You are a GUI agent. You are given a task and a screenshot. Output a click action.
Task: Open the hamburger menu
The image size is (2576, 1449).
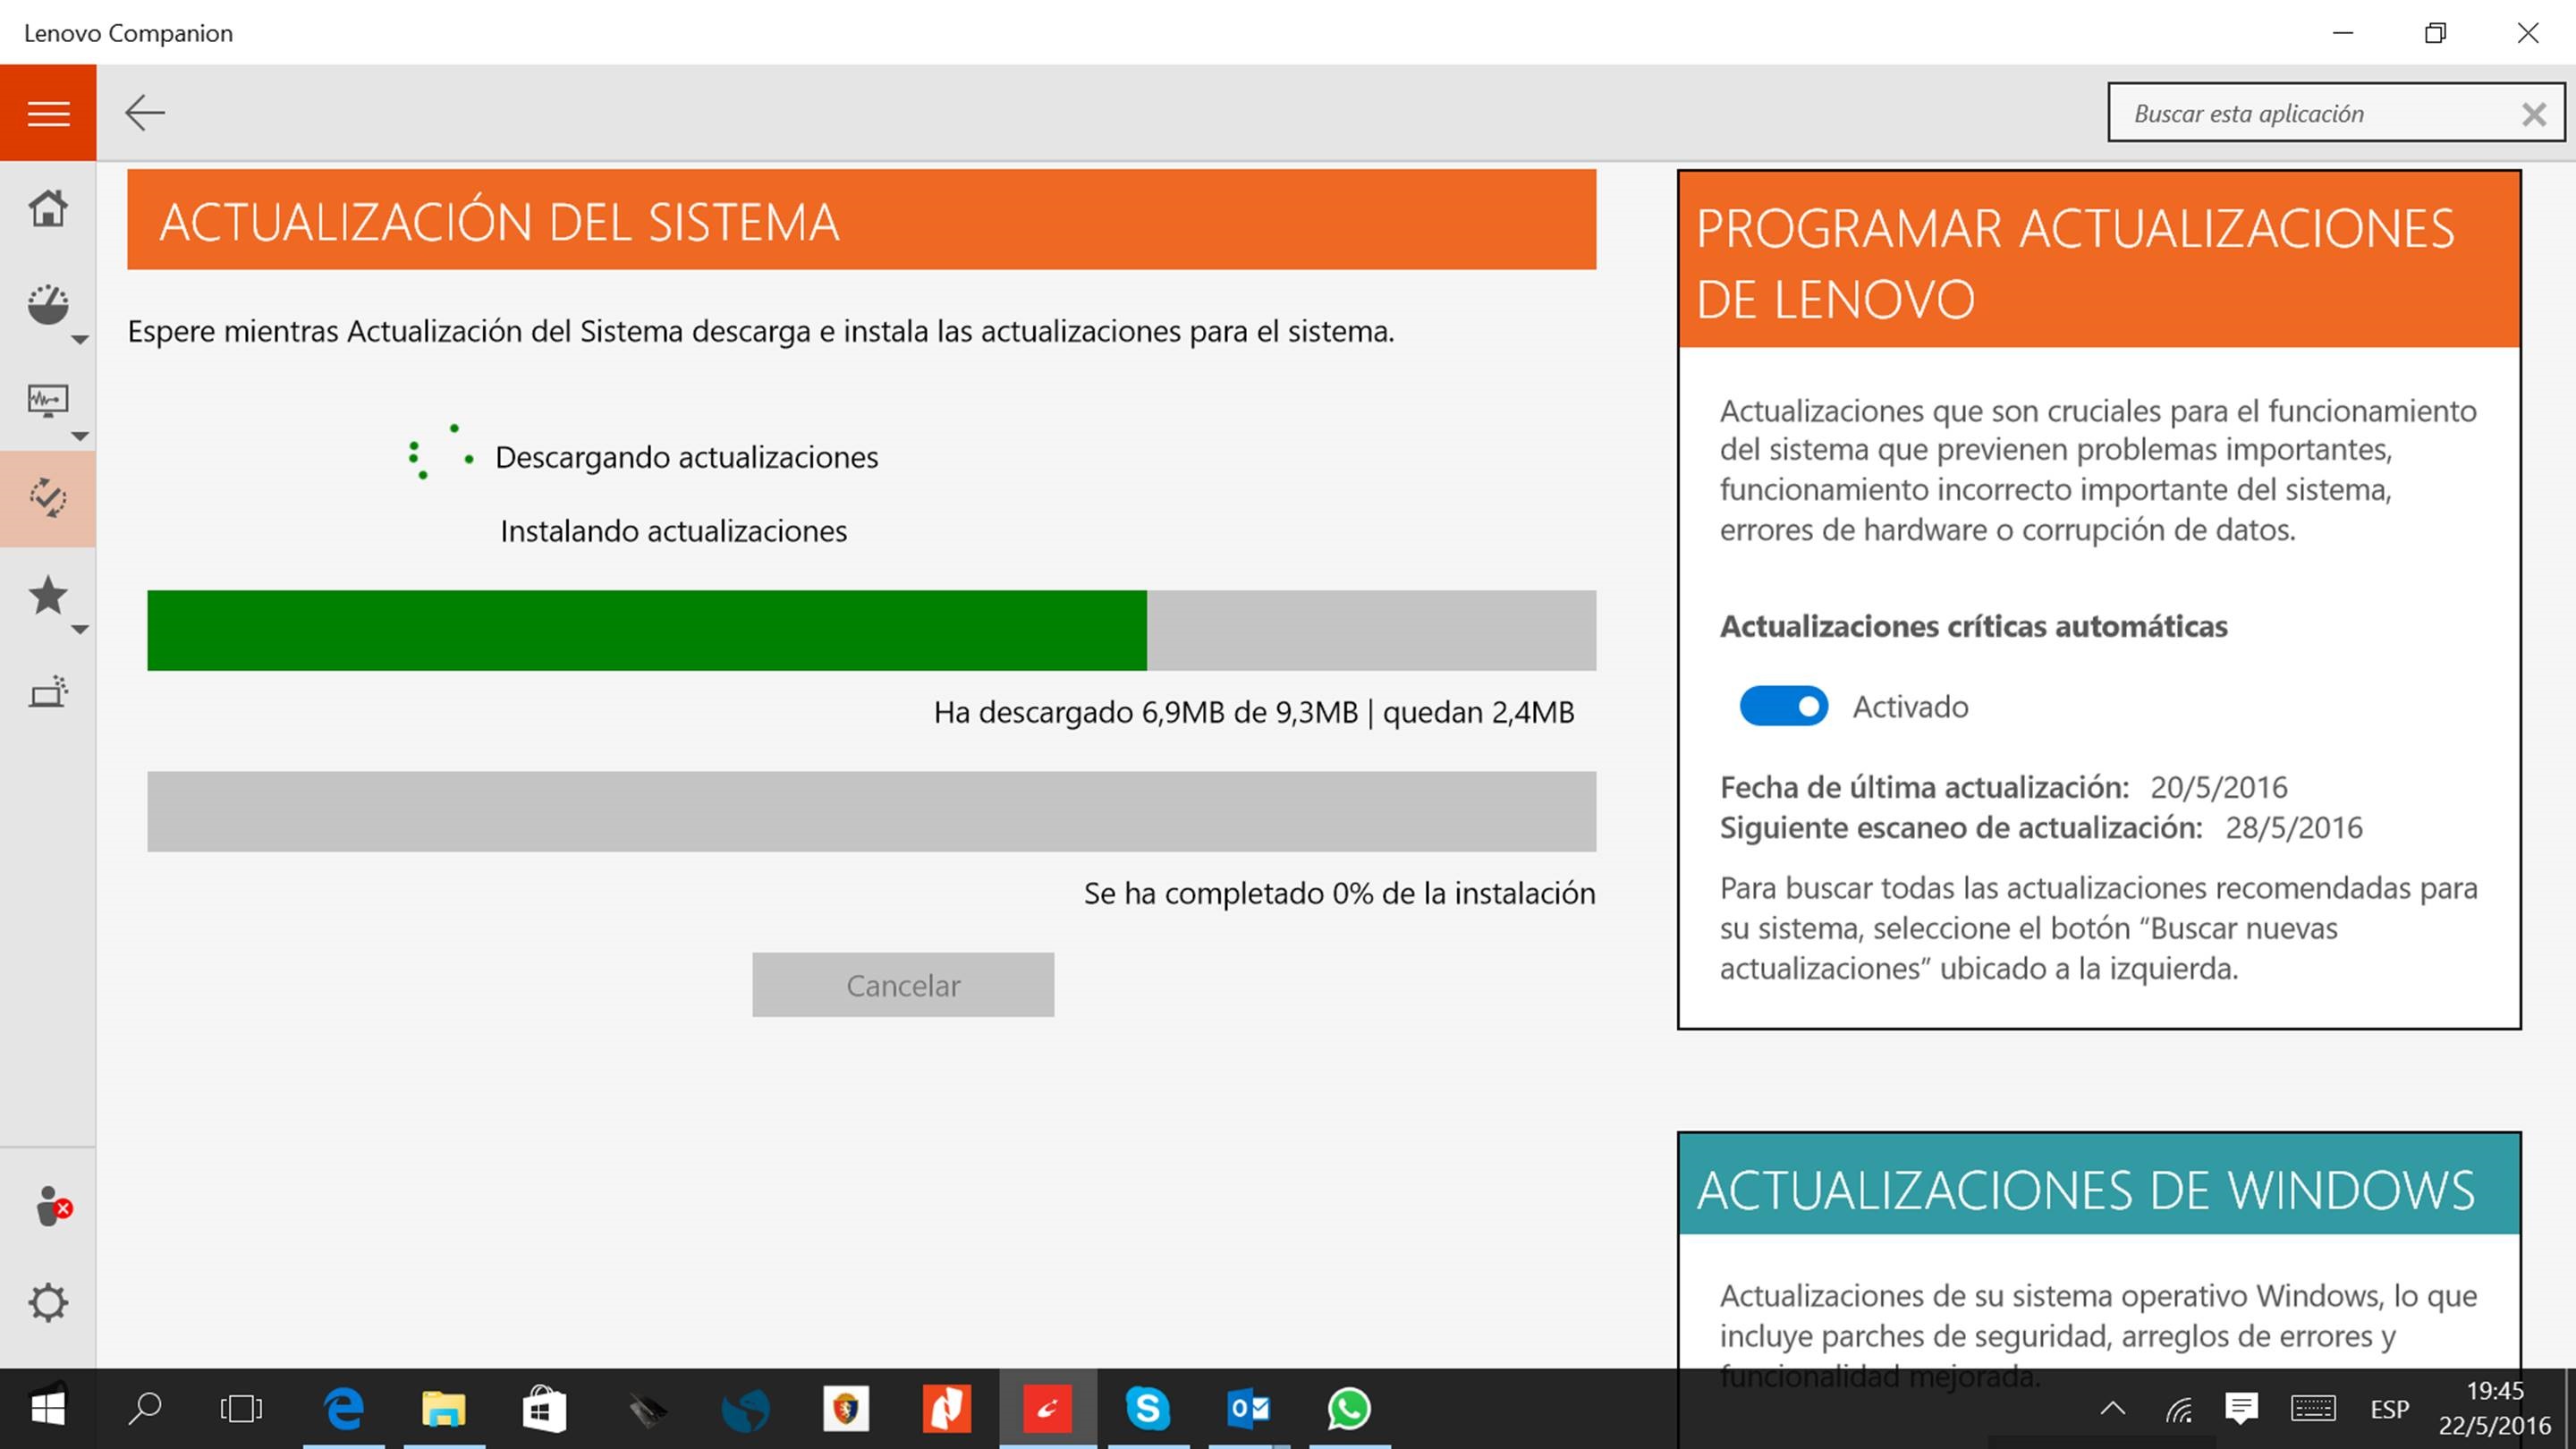tap(48, 113)
